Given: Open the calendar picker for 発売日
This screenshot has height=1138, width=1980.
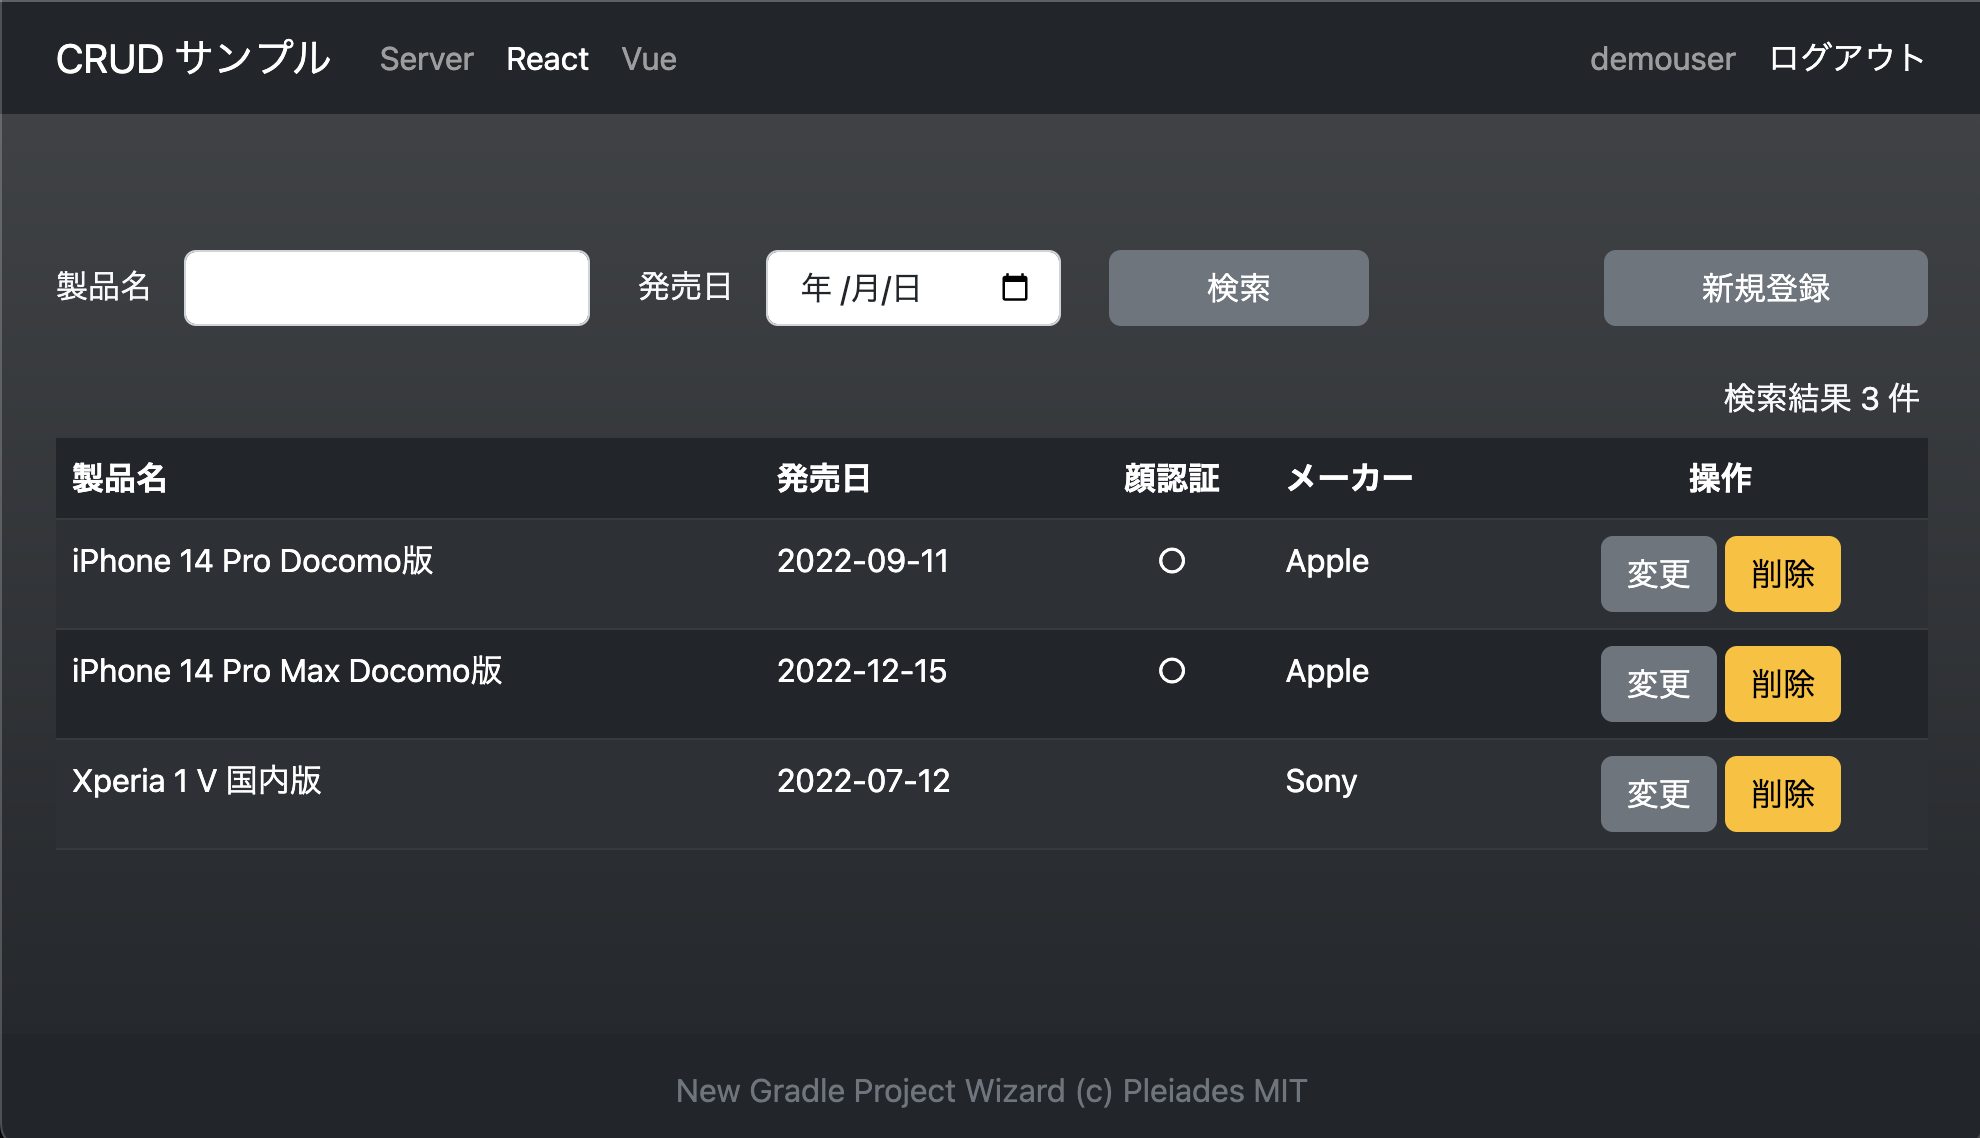Looking at the screenshot, I should [1016, 288].
